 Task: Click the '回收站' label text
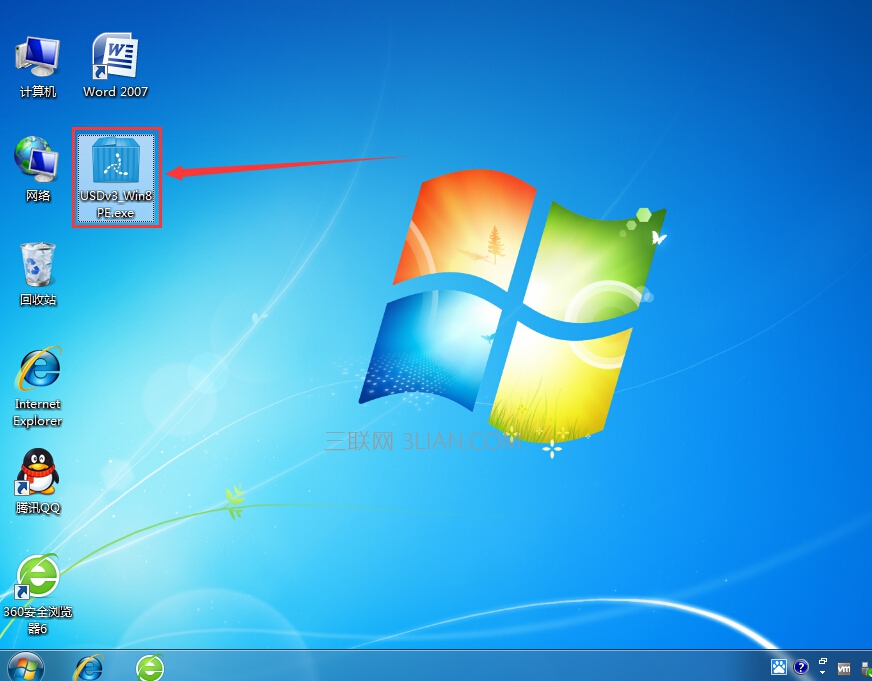tap(38, 300)
